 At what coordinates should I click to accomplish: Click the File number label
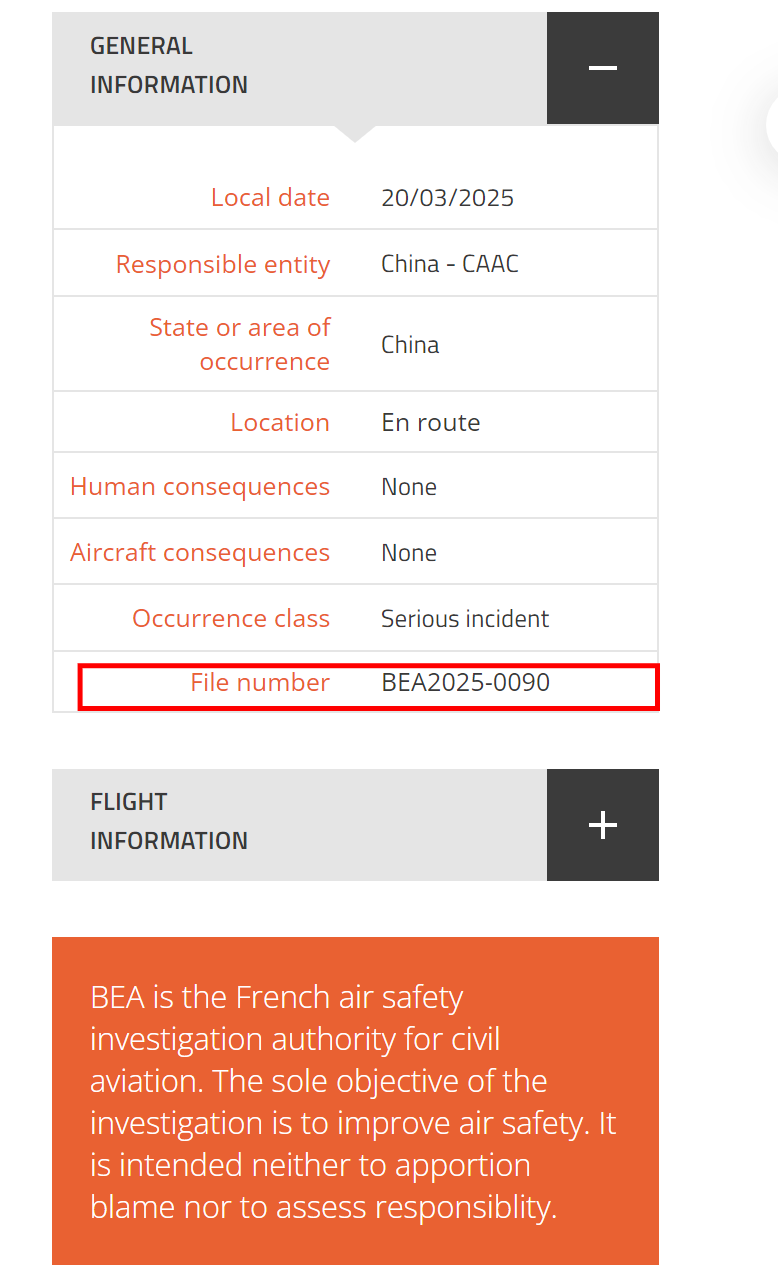[260, 683]
